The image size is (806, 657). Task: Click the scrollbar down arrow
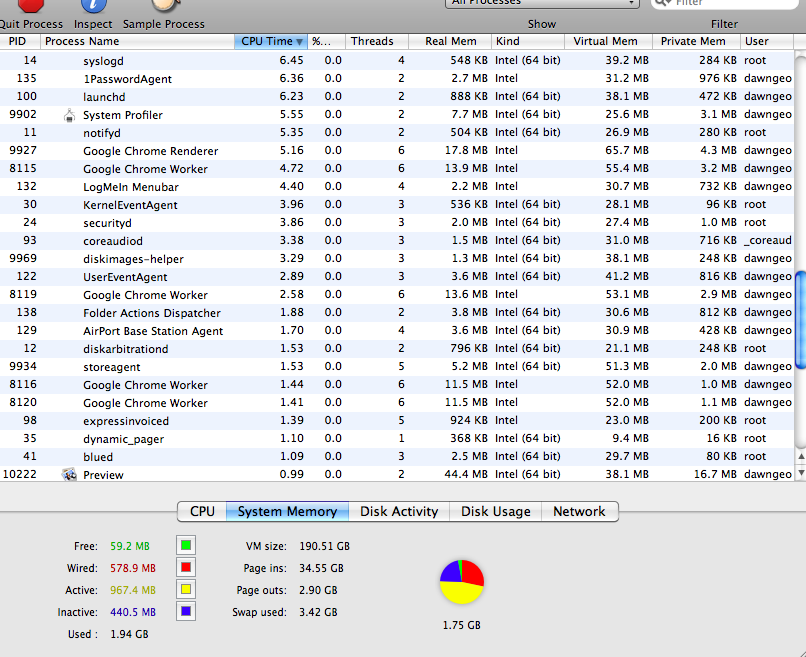800,472
